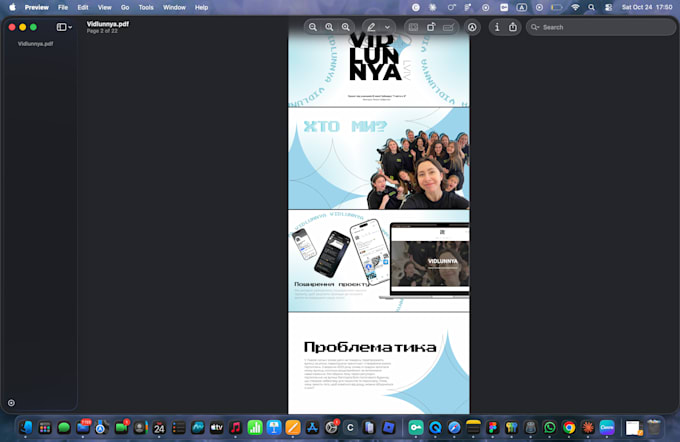This screenshot has height=442, width=680.
Task: Open Control Center in the menu bar
Action: point(608,7)
